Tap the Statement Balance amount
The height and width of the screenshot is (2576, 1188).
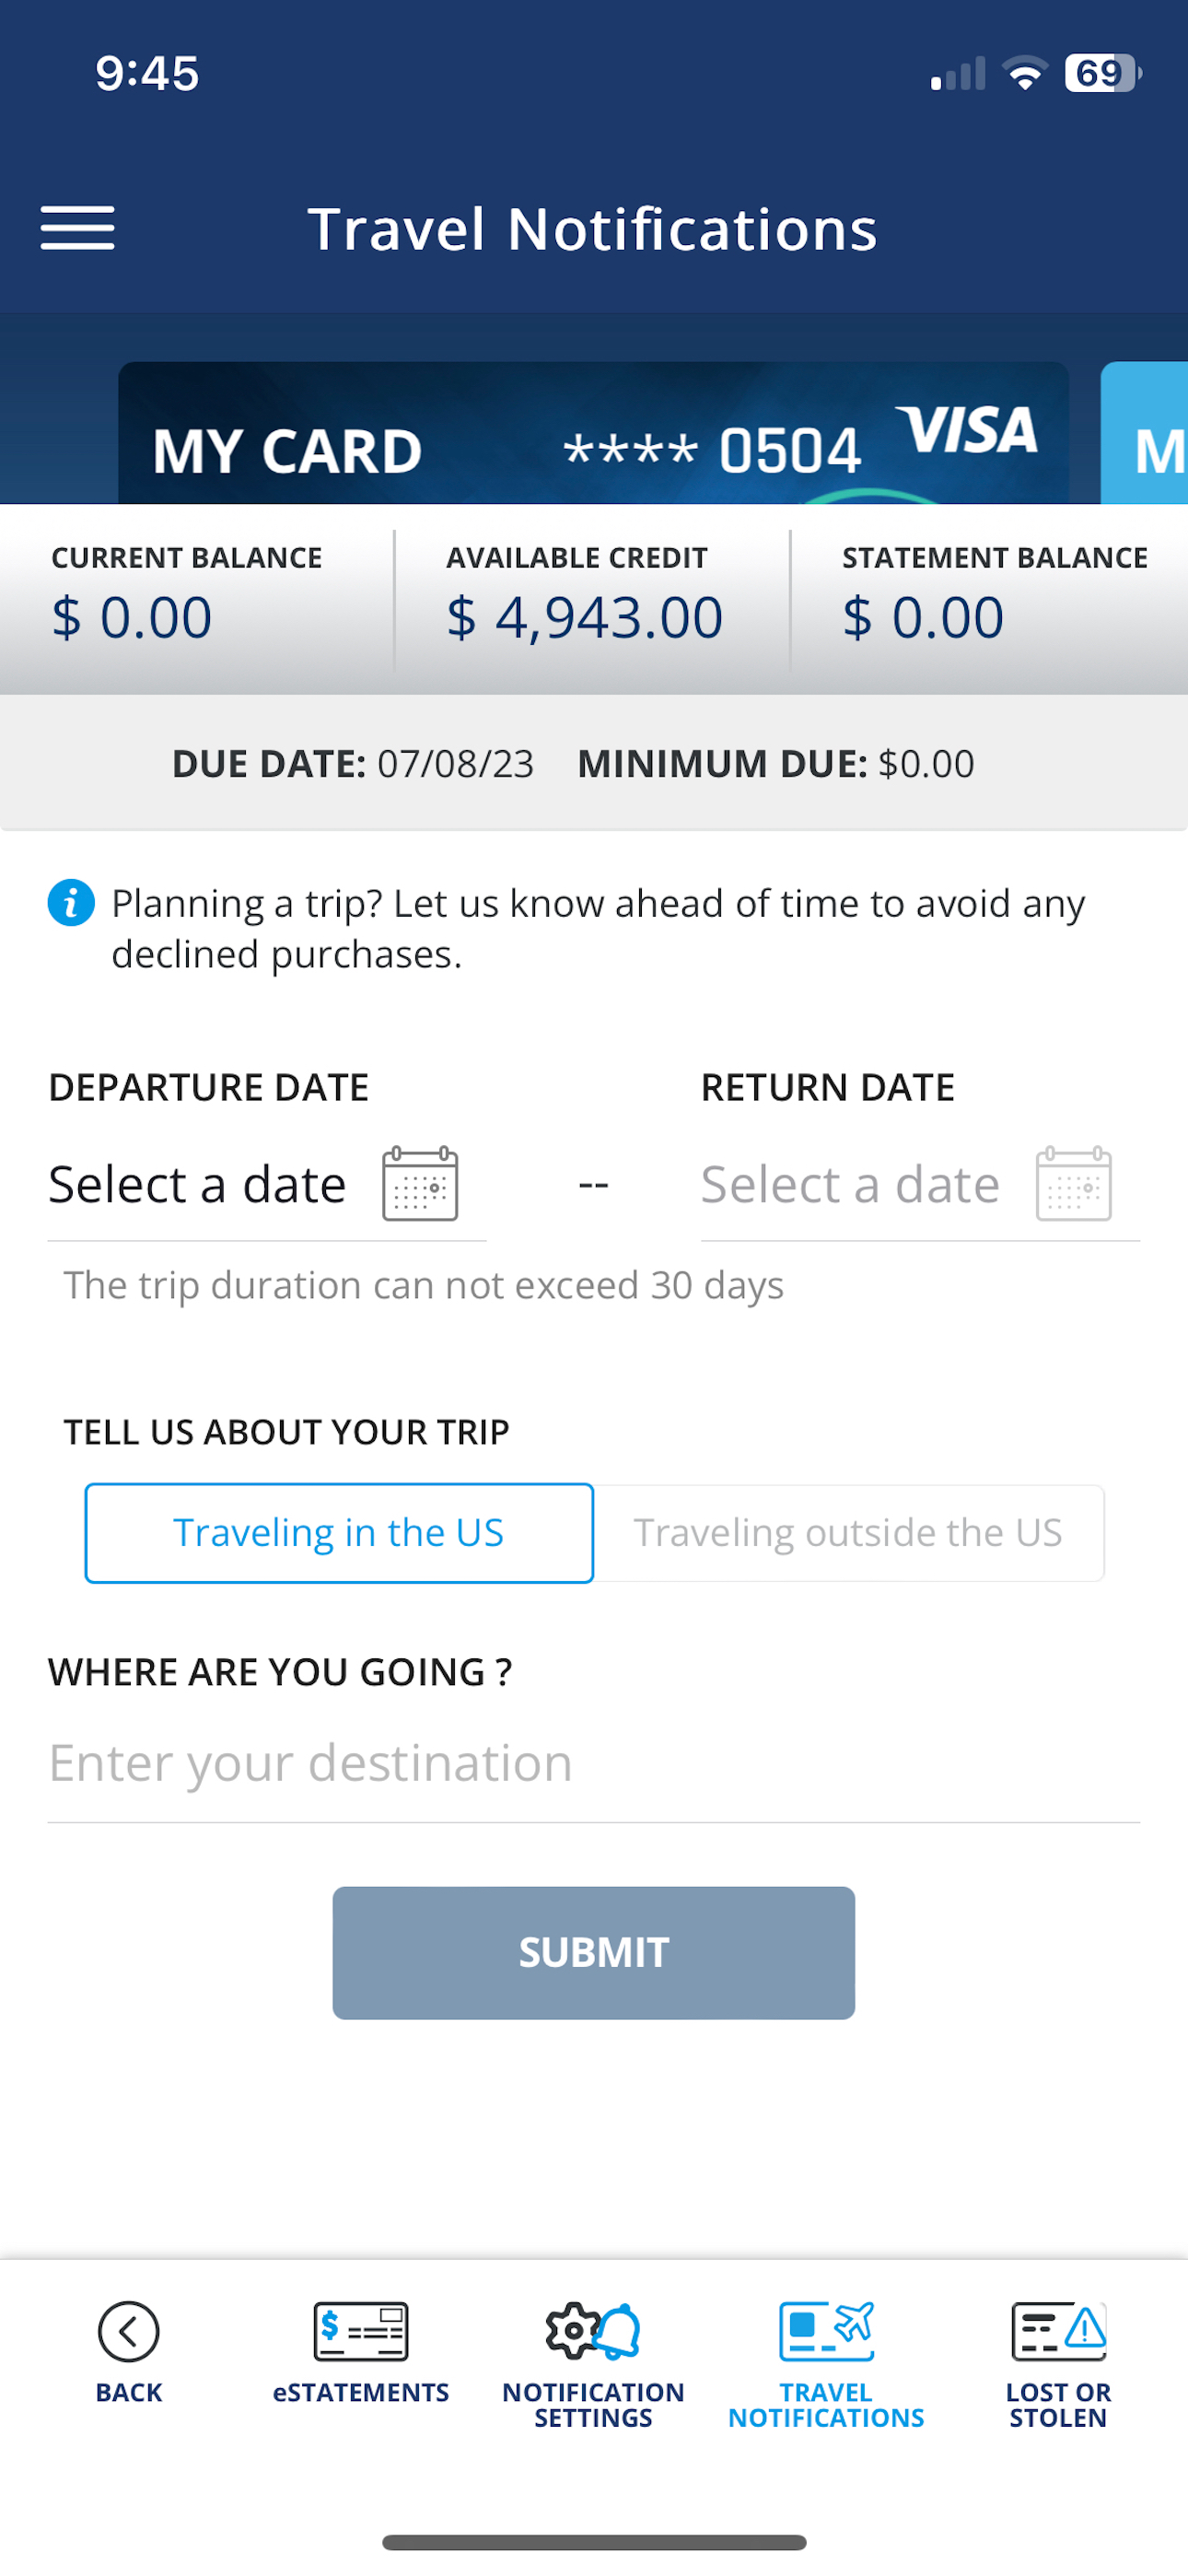922,617
